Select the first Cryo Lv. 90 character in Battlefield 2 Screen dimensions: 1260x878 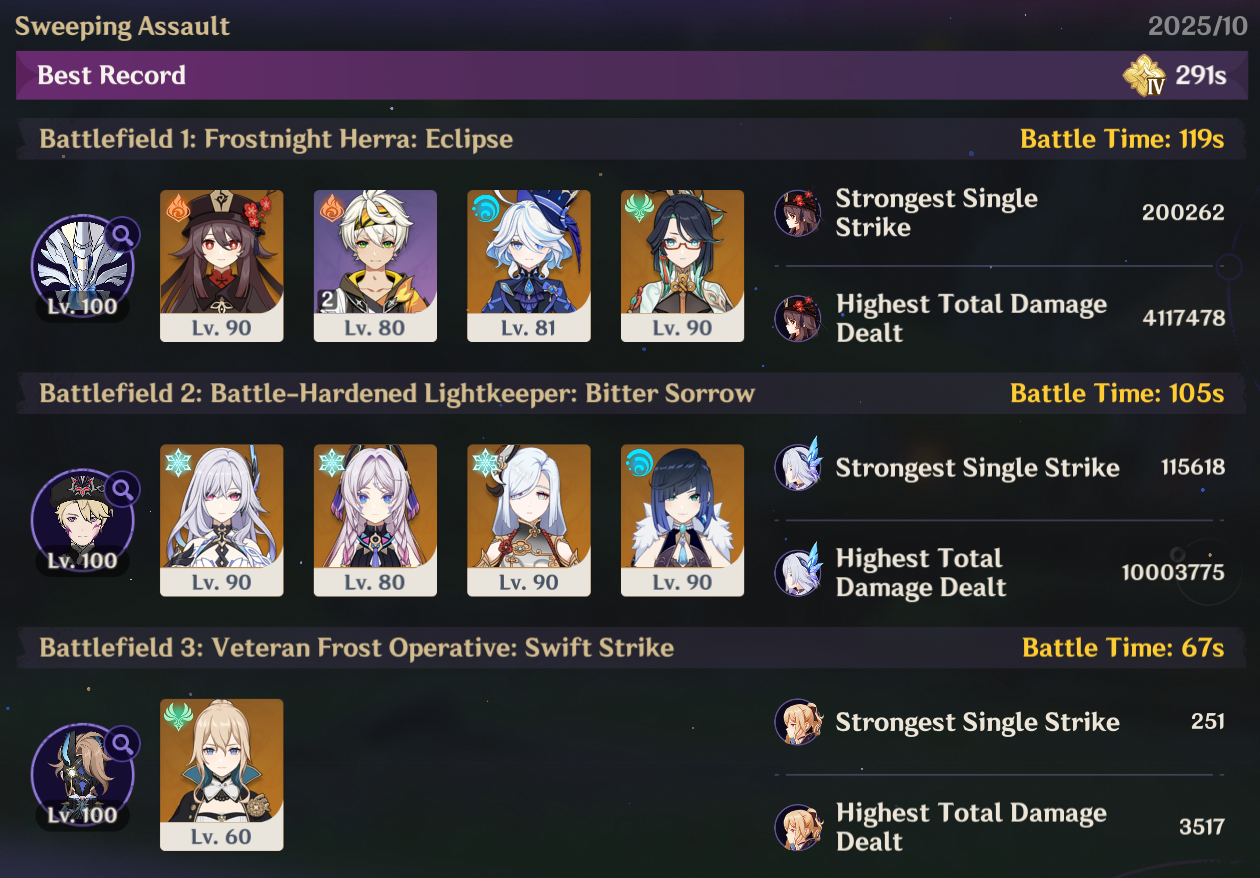coord(222,520)
